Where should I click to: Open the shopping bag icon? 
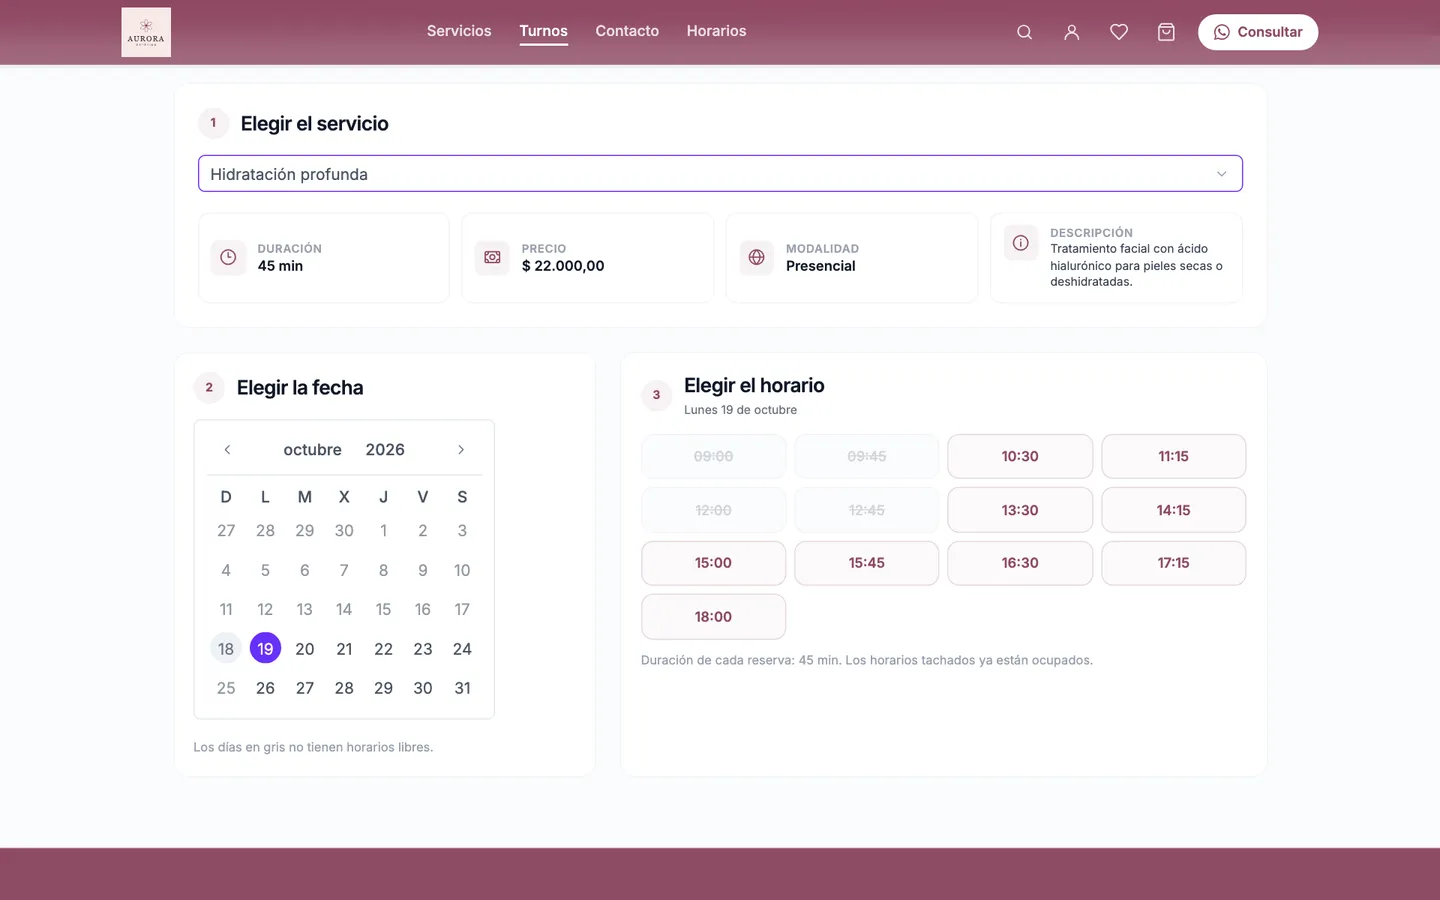coord(1166,32)
